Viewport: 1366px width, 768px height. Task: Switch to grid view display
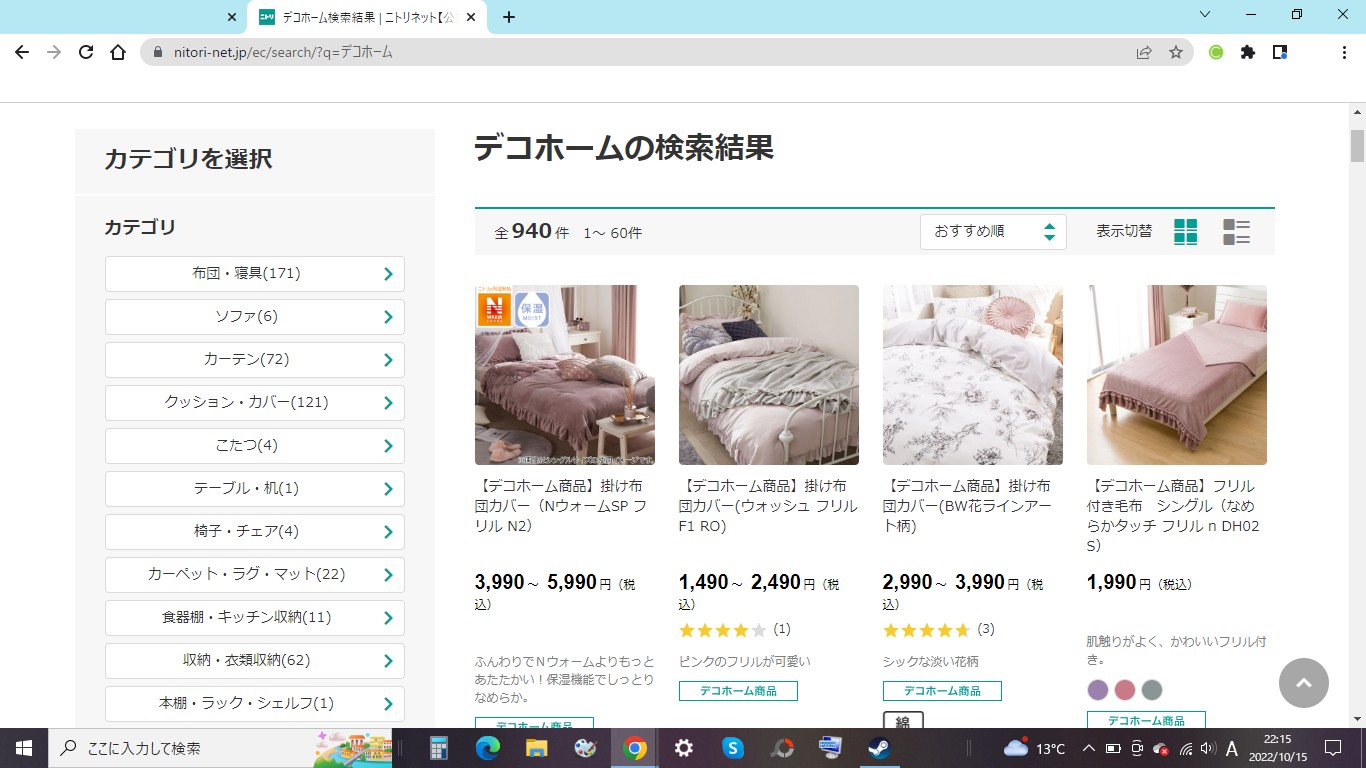(1185, 232)
